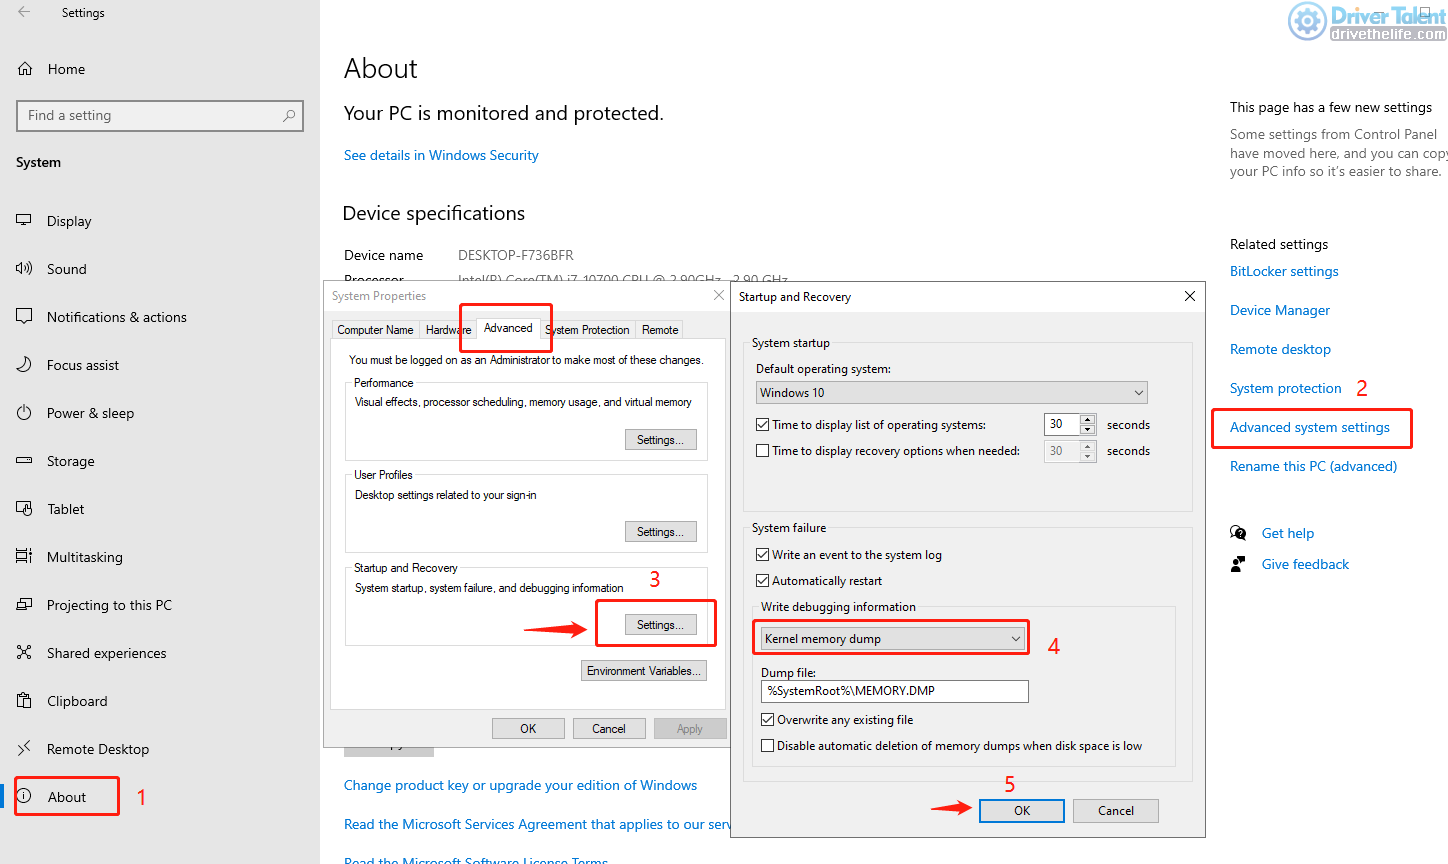Click the Projecting to this PC icon
This screenshot has height=864, width=1448.
coord(24,604)
